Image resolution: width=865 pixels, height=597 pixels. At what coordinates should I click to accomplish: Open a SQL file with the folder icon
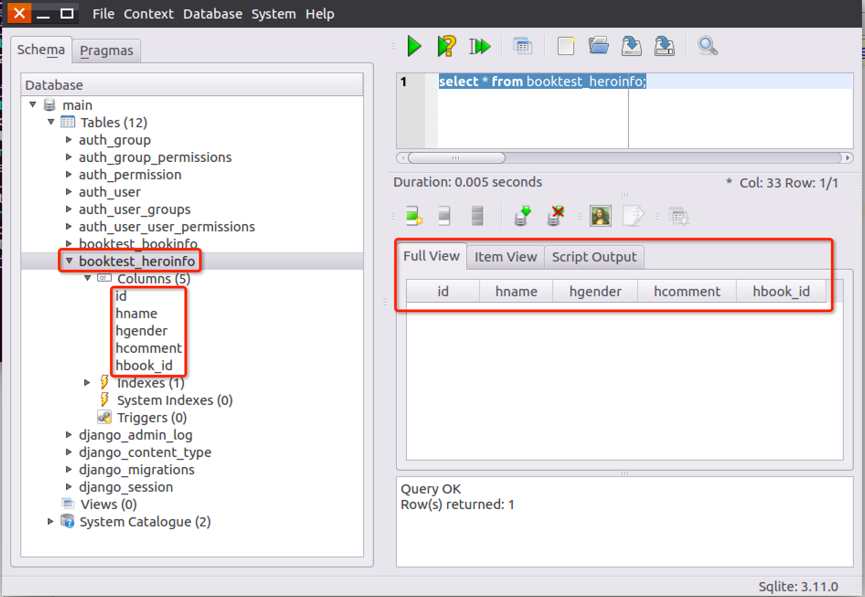tap(599, 46)
